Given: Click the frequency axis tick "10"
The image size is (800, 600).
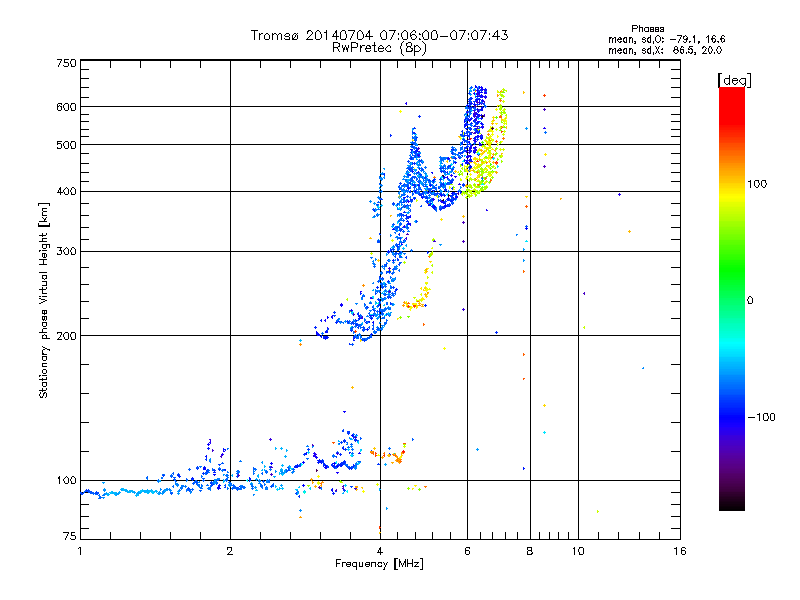Looking at the screenshot, I should pyautogui.click(x=578, y=551).
